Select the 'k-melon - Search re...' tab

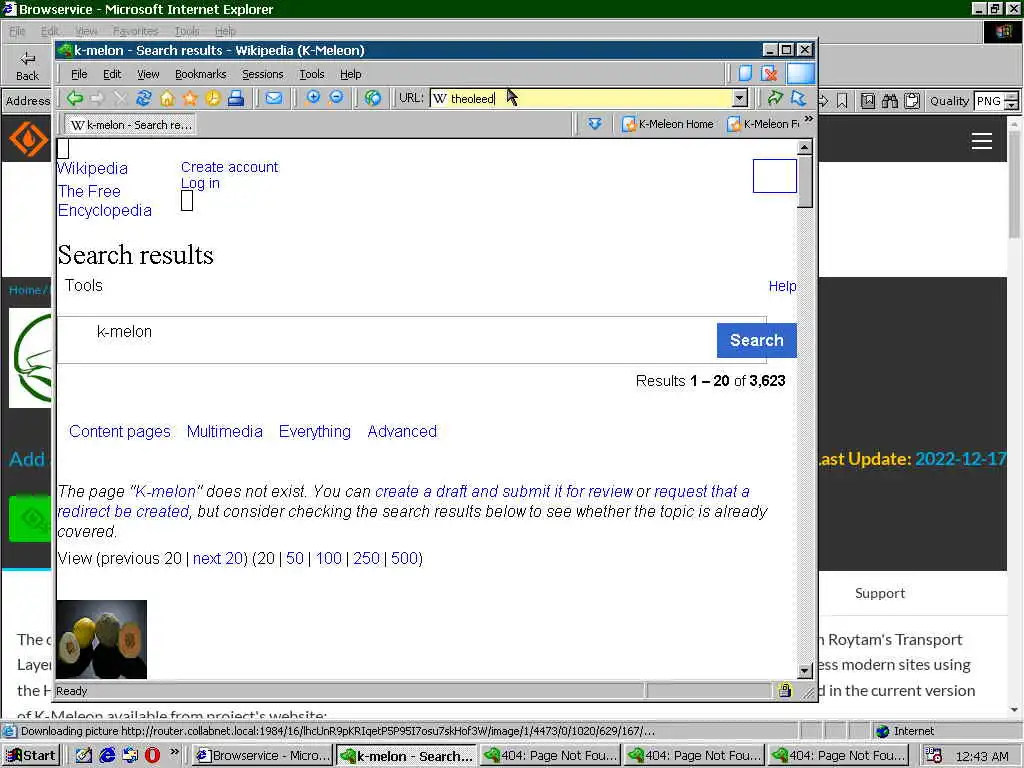pyautogui.click(x=131, y=124)
